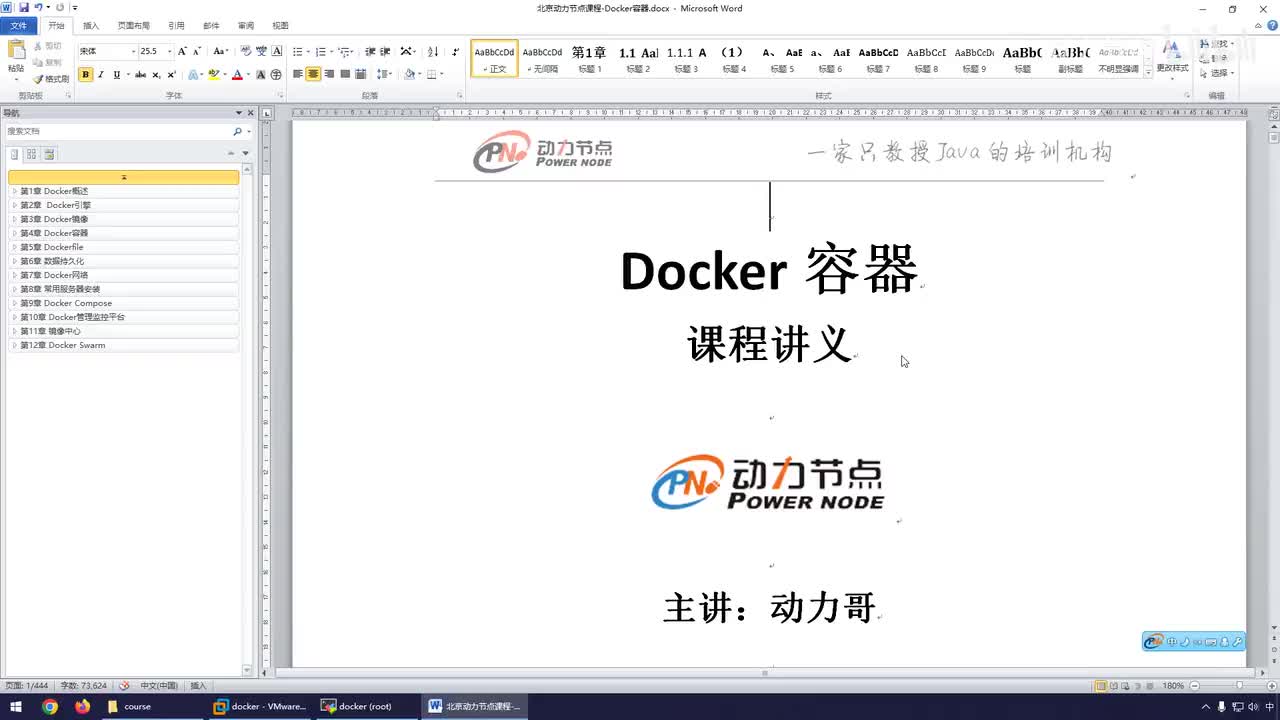The image size is (1280, 720).
Task: Toggle character shading (gray A)
Action: [x=261, y=75]
